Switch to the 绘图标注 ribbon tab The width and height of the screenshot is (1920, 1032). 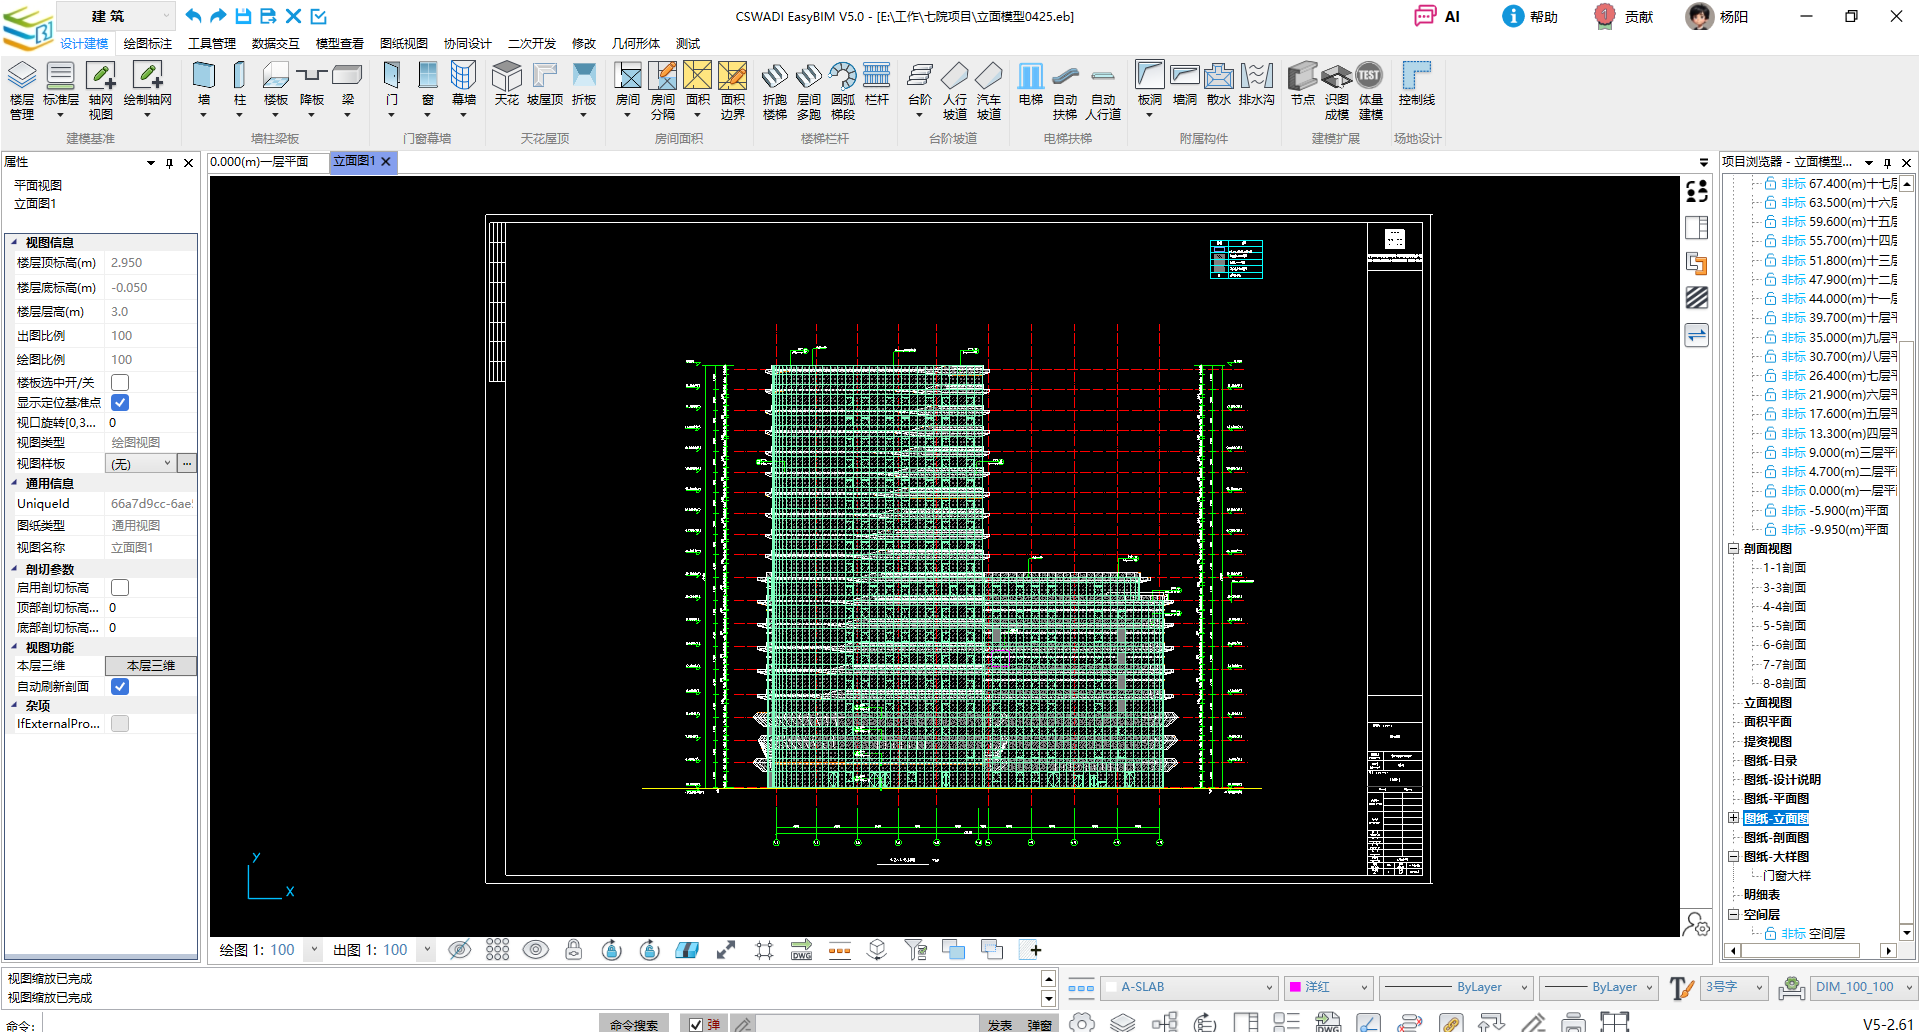(x=148, y=44)
